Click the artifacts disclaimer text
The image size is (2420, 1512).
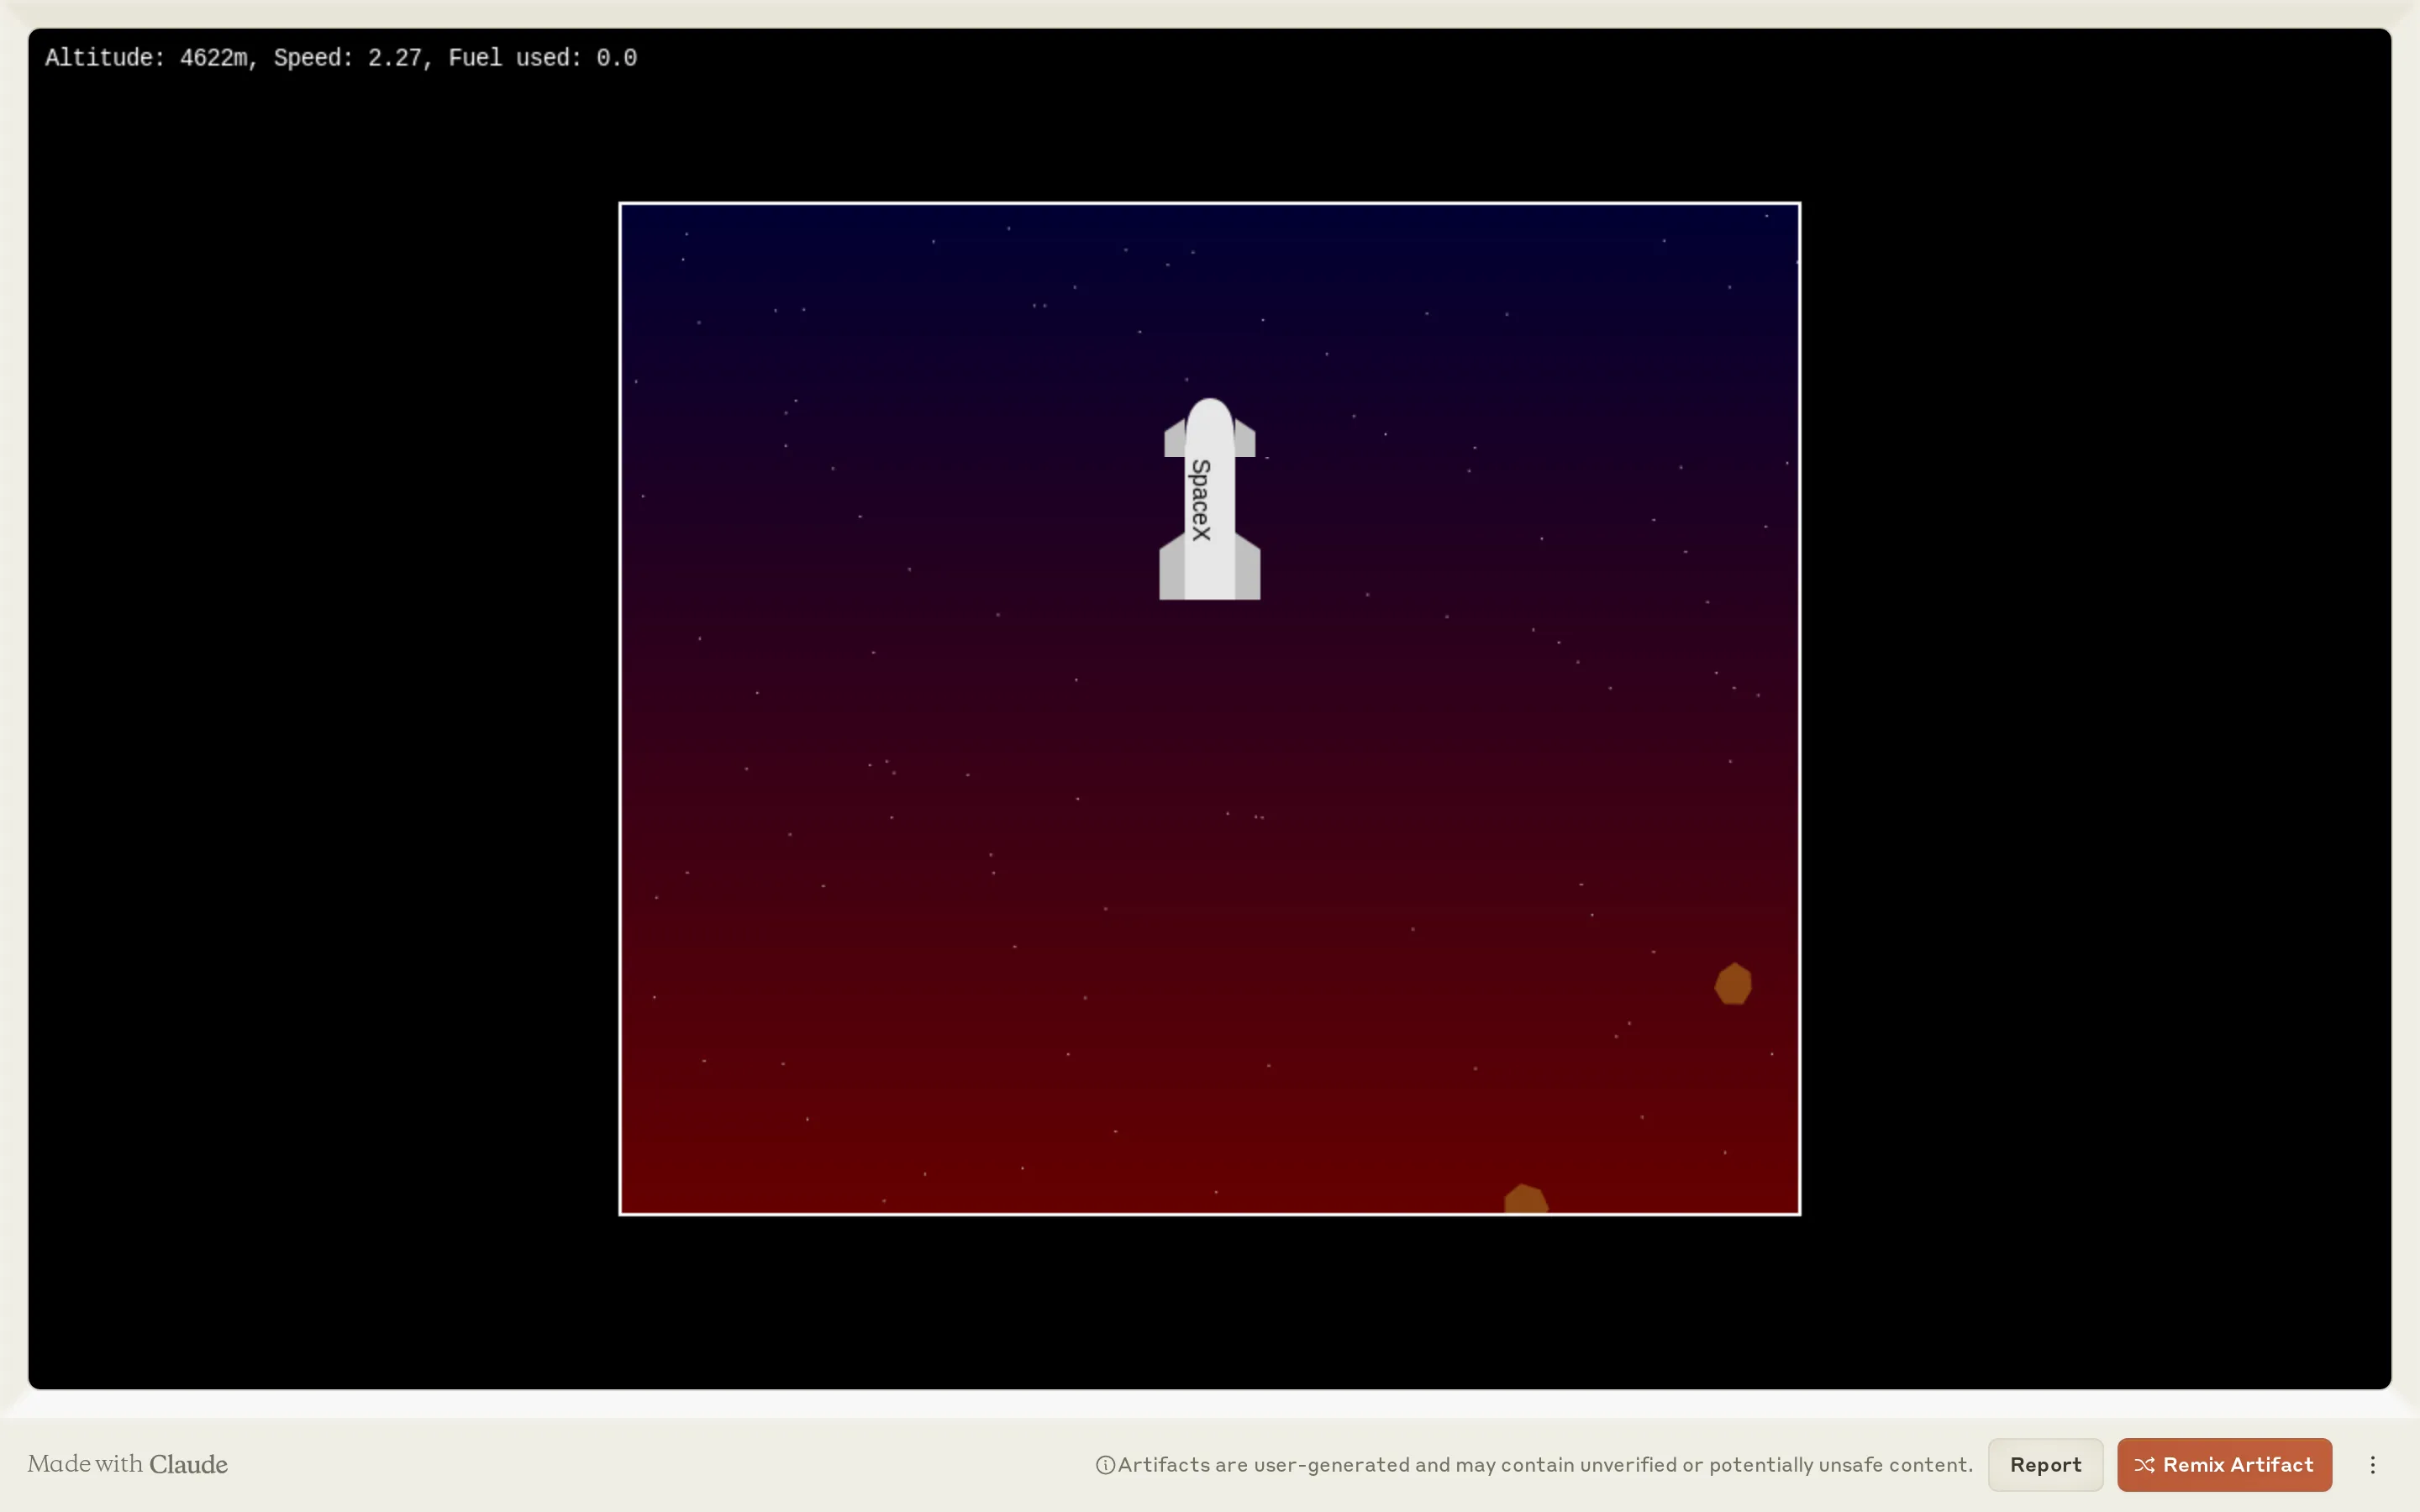pyautogui.click(x=1545, y=1464)
